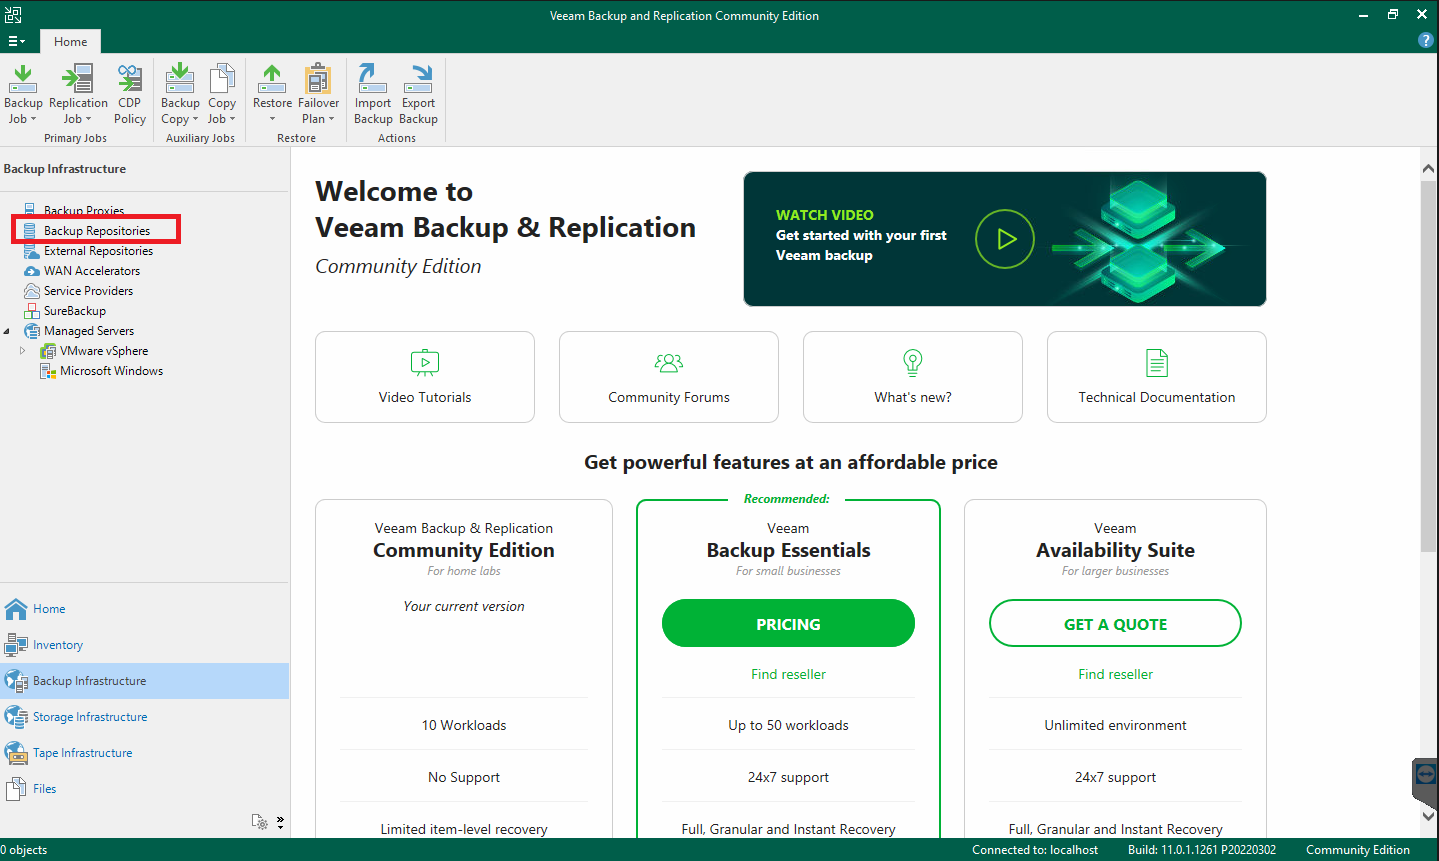This screenshot has height=861, width=1439.
Task: Click the vertical scrollbar thumb
Action: (1428, 365)
